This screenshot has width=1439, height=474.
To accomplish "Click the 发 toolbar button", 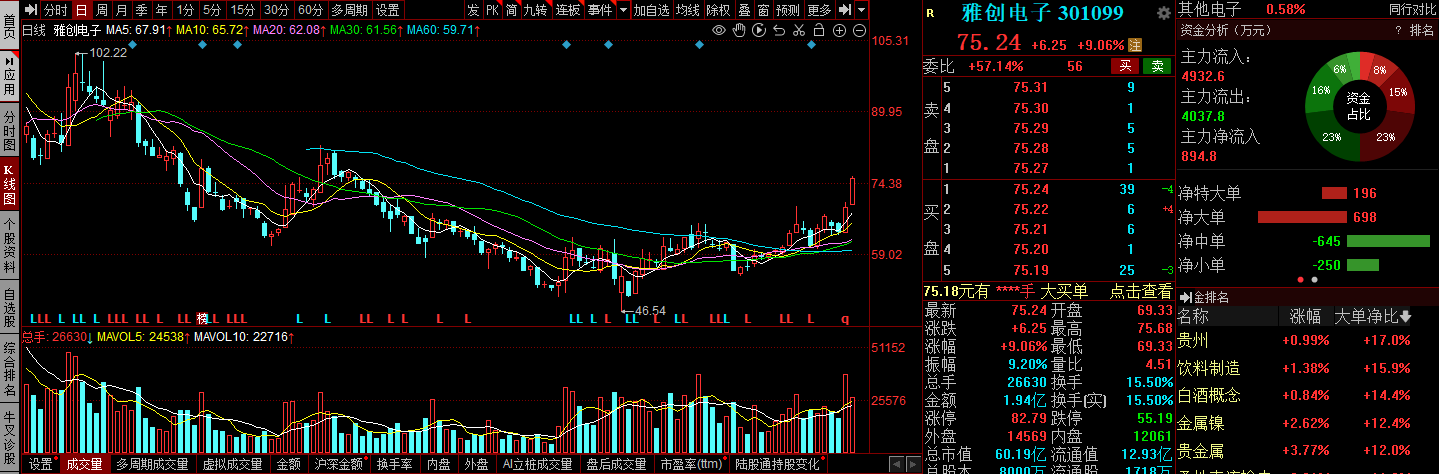I will pos(473,10).
